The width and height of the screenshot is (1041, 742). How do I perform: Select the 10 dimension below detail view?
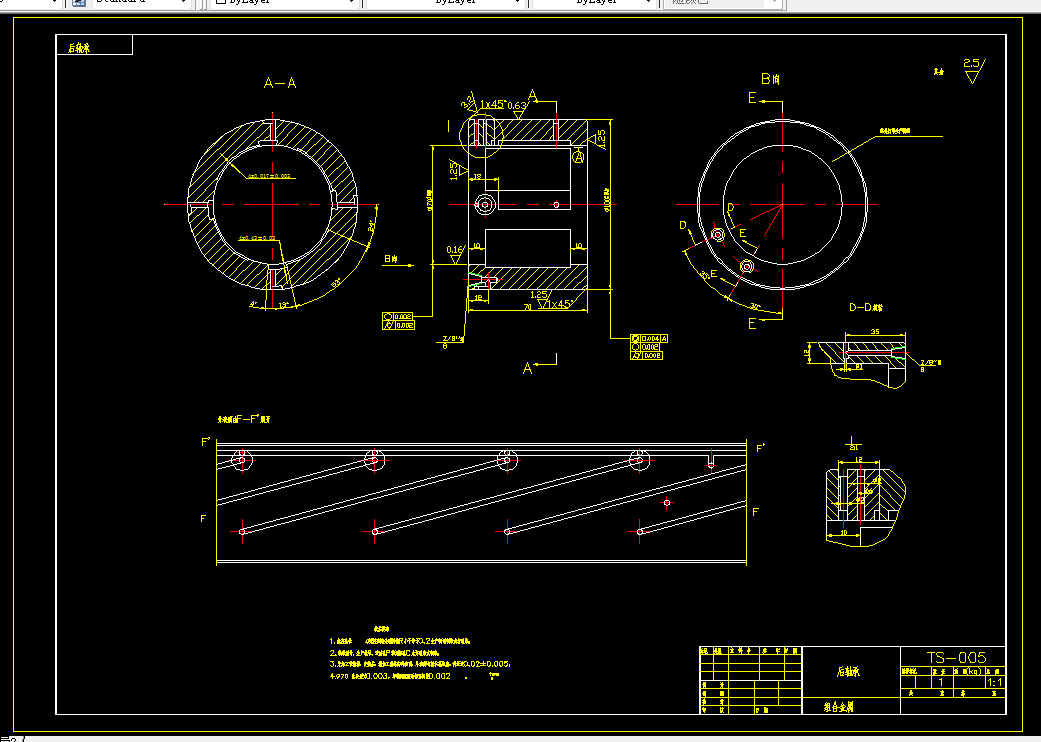(844, 532)
